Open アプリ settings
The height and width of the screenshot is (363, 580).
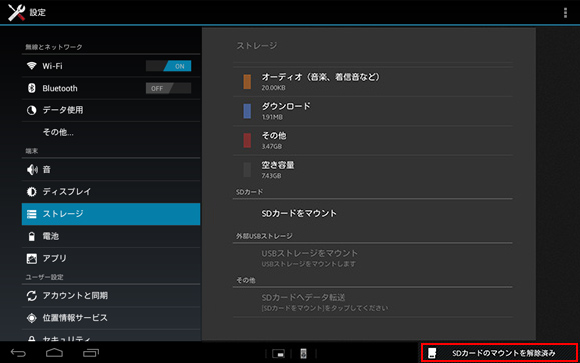tap(111, 258)
